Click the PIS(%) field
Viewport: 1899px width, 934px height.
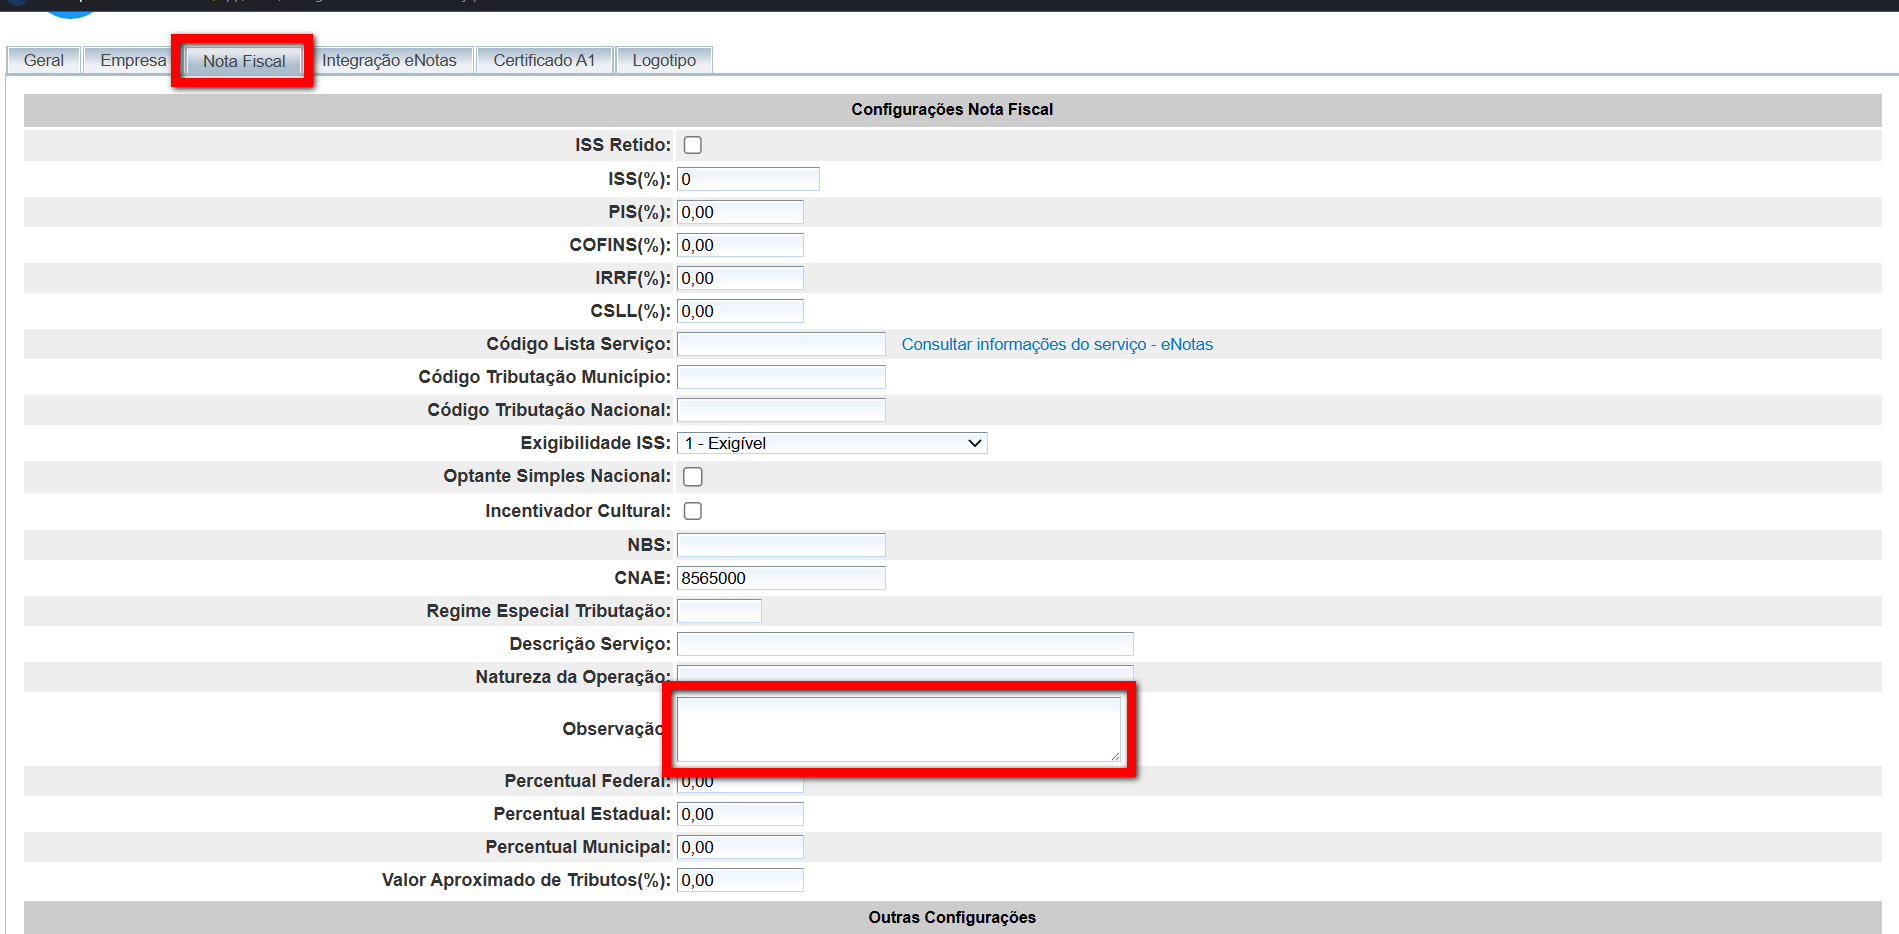tap(740, 212)
